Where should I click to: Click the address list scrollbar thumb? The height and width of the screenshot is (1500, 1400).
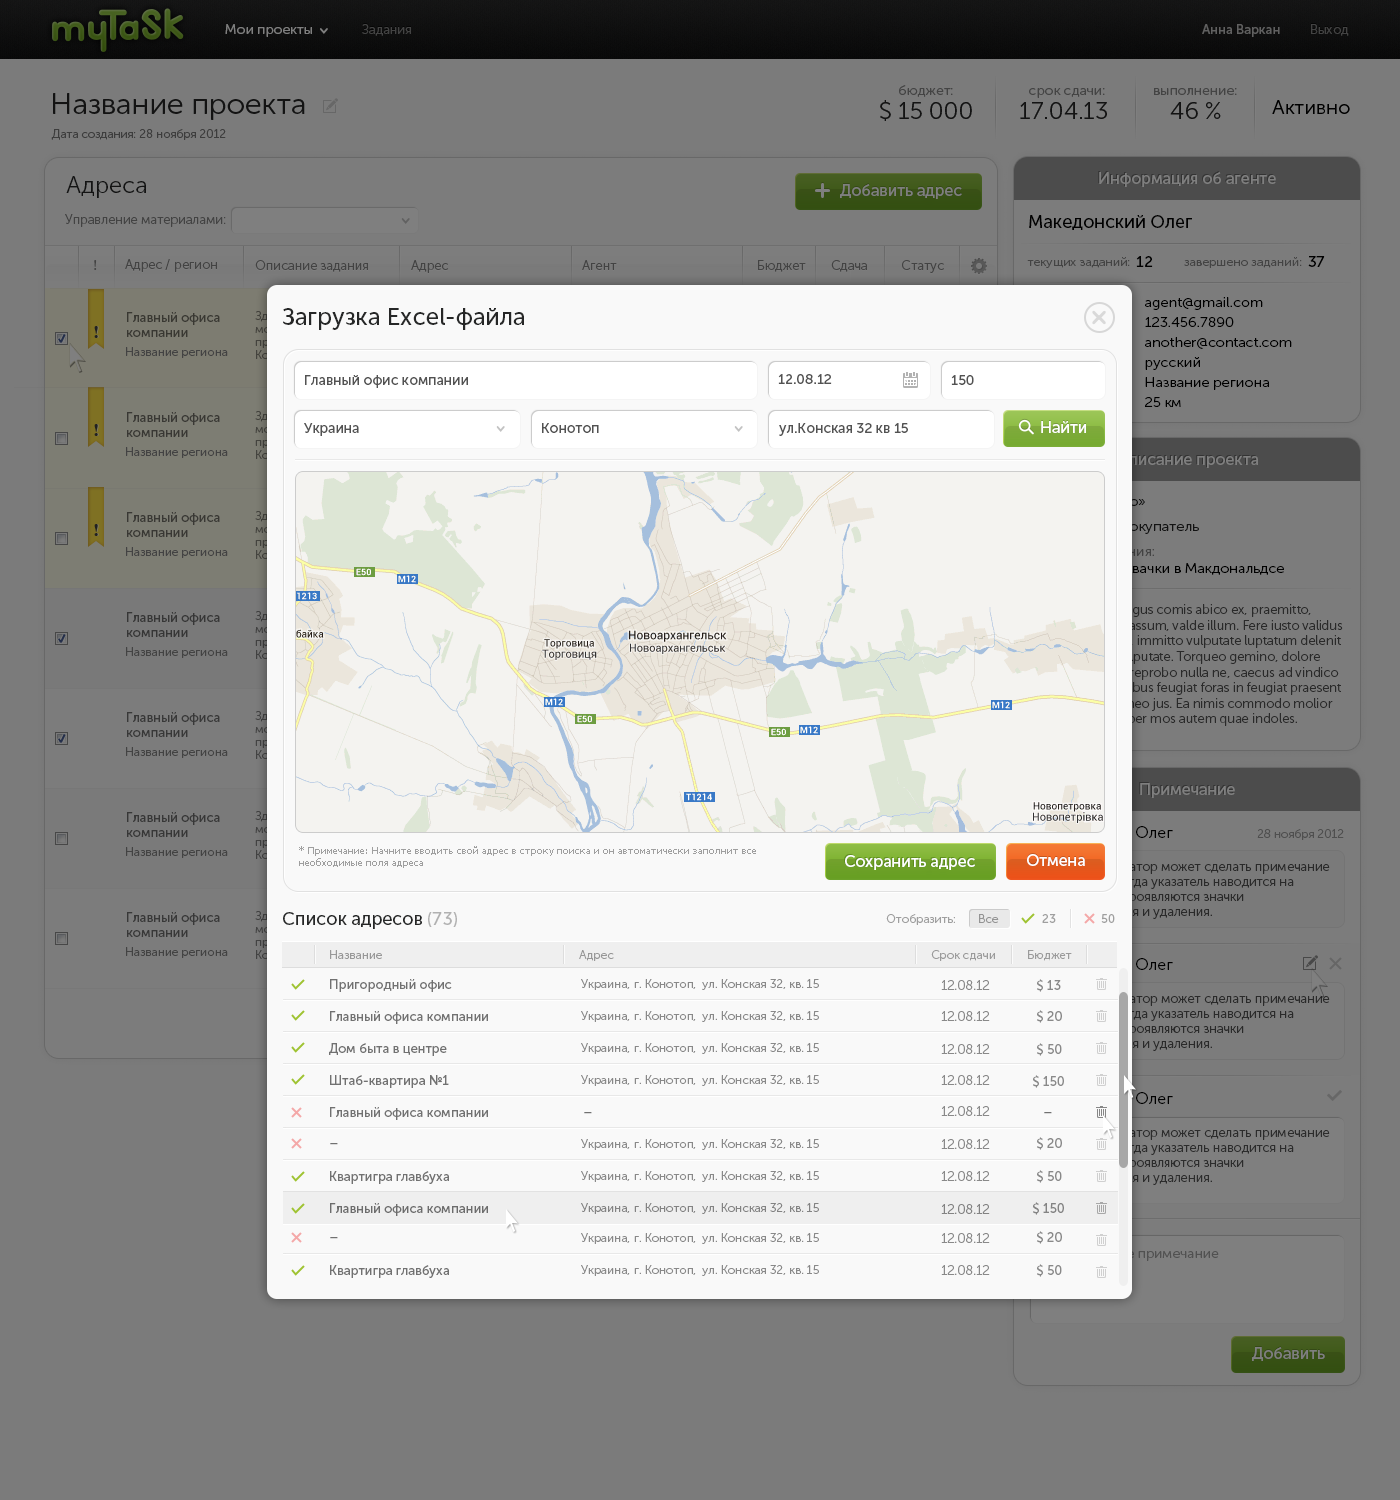click(x=1123, y=1080)
